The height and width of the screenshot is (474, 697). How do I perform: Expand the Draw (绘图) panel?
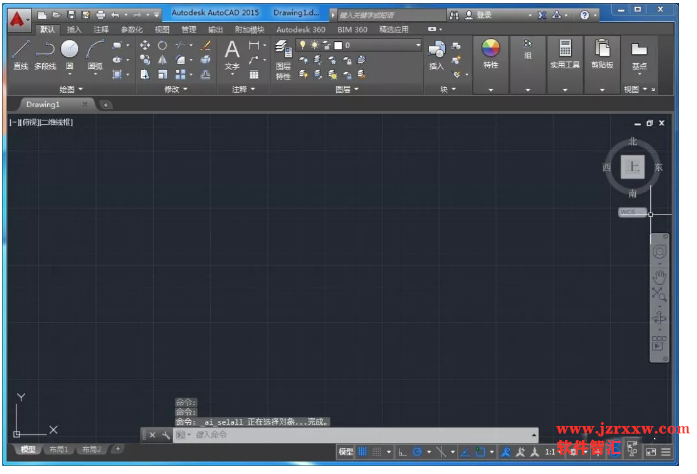click(x=71, y=89)
